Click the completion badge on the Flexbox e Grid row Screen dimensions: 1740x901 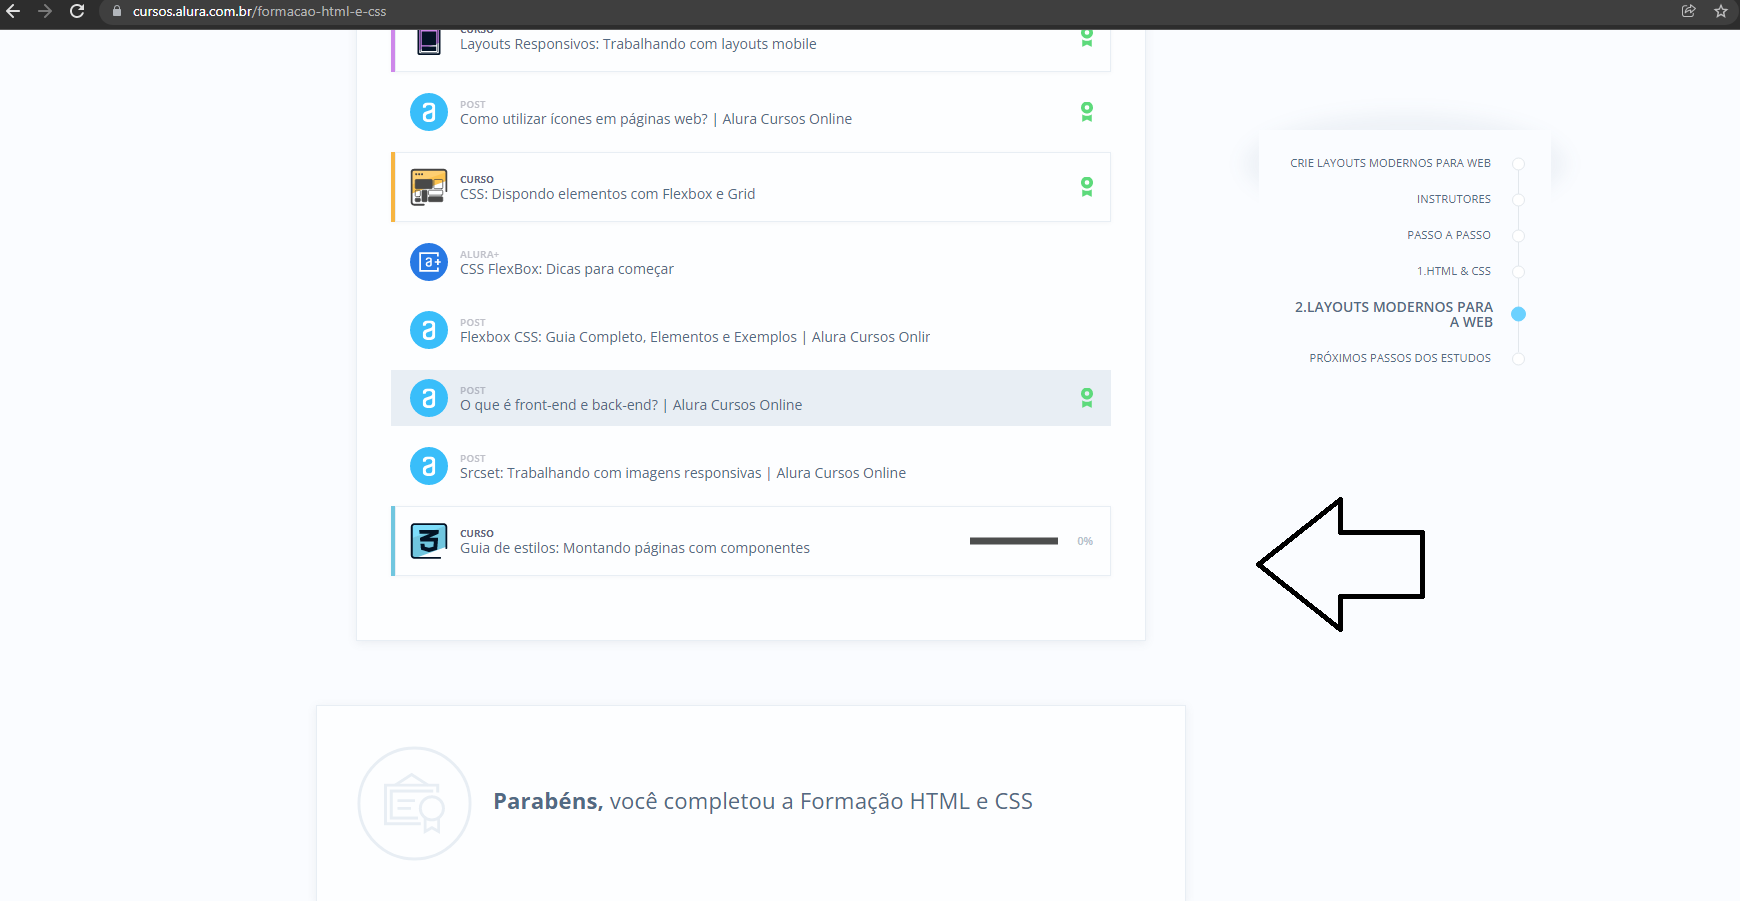point(1087,187)
